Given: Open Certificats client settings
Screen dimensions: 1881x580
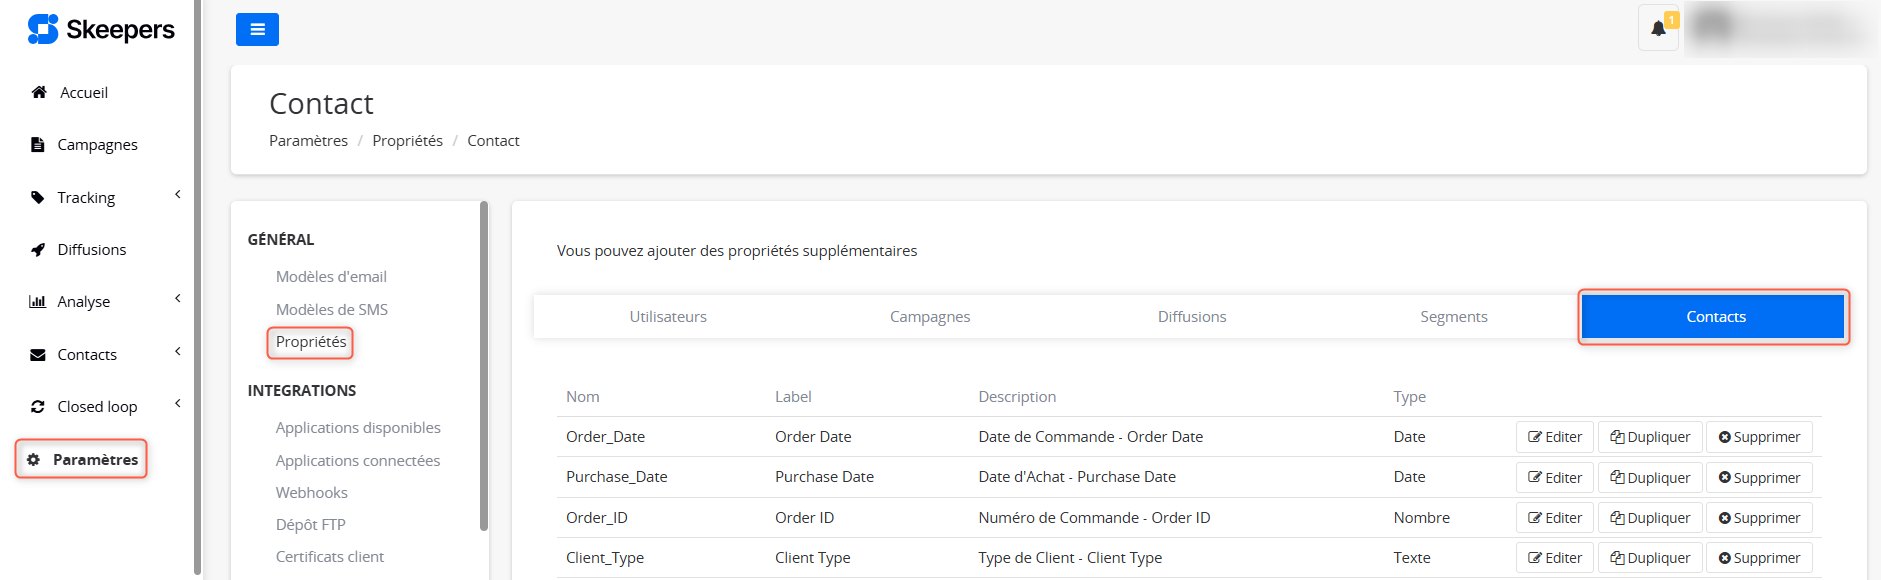Looking at the screenshot, I should coord(330,557).
